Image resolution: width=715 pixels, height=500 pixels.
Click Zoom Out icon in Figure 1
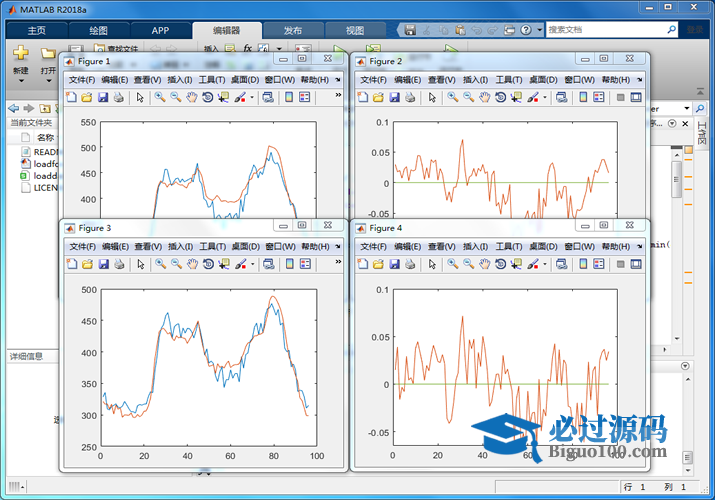[x=176, y=97]
